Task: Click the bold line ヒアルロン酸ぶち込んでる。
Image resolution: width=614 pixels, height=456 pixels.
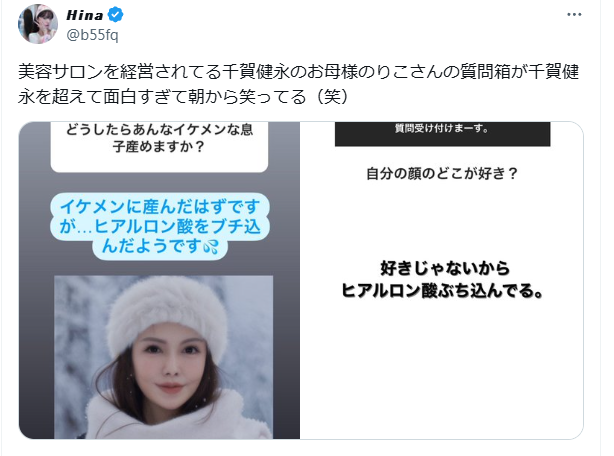Action: click(x=442, y=290)
